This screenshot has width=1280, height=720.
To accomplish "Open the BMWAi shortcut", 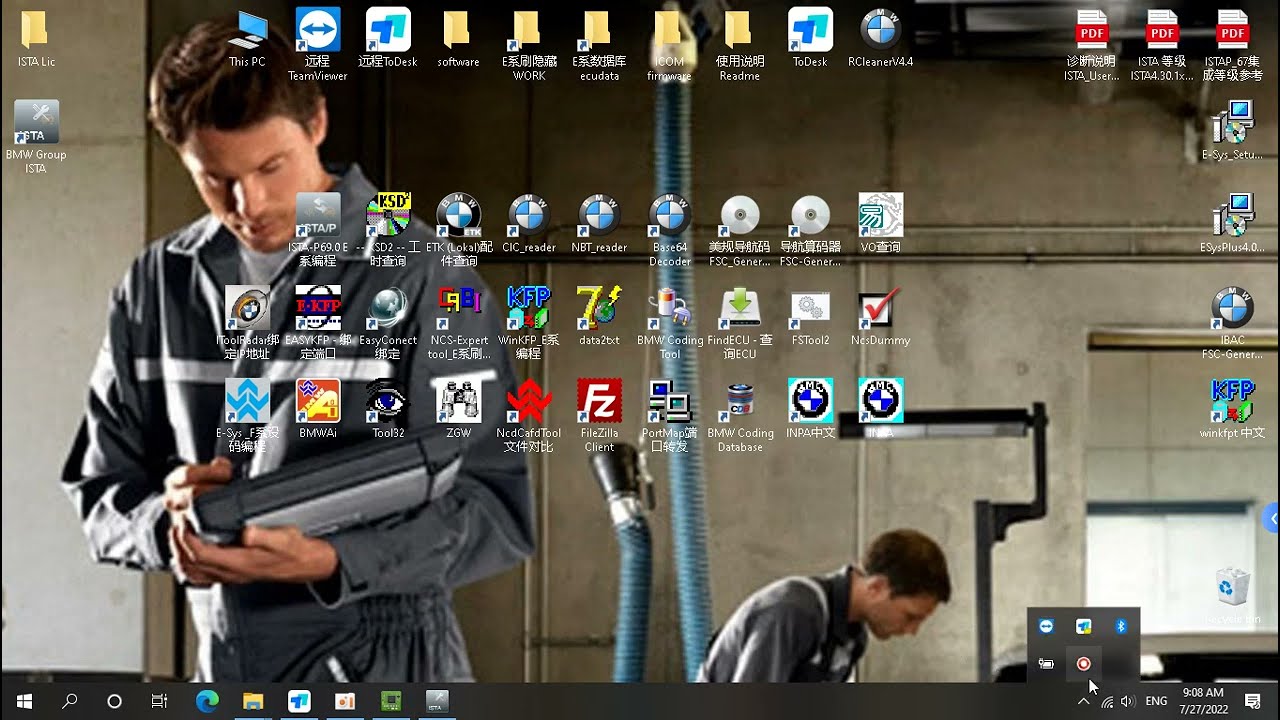I will tap(318, 409).
